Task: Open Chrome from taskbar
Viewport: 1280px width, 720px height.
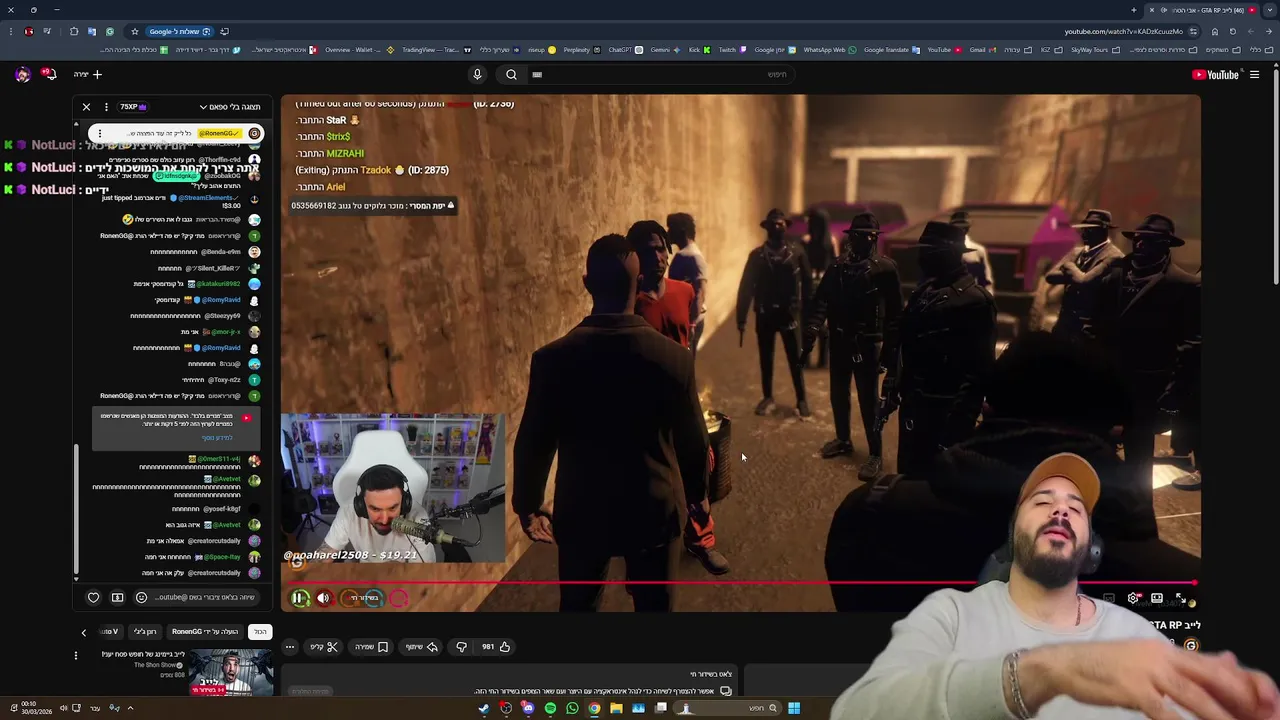Action: tap(594, 708)
